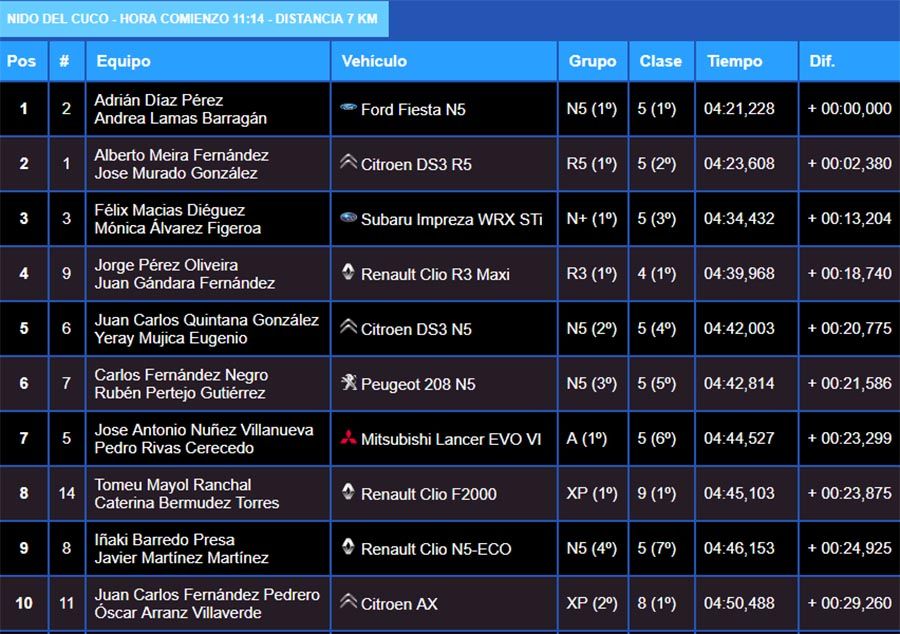Click the Citroen logo beside Citroen AX
Image resolution: width=900 pixels, height=634 pixels.
(348, 602)
